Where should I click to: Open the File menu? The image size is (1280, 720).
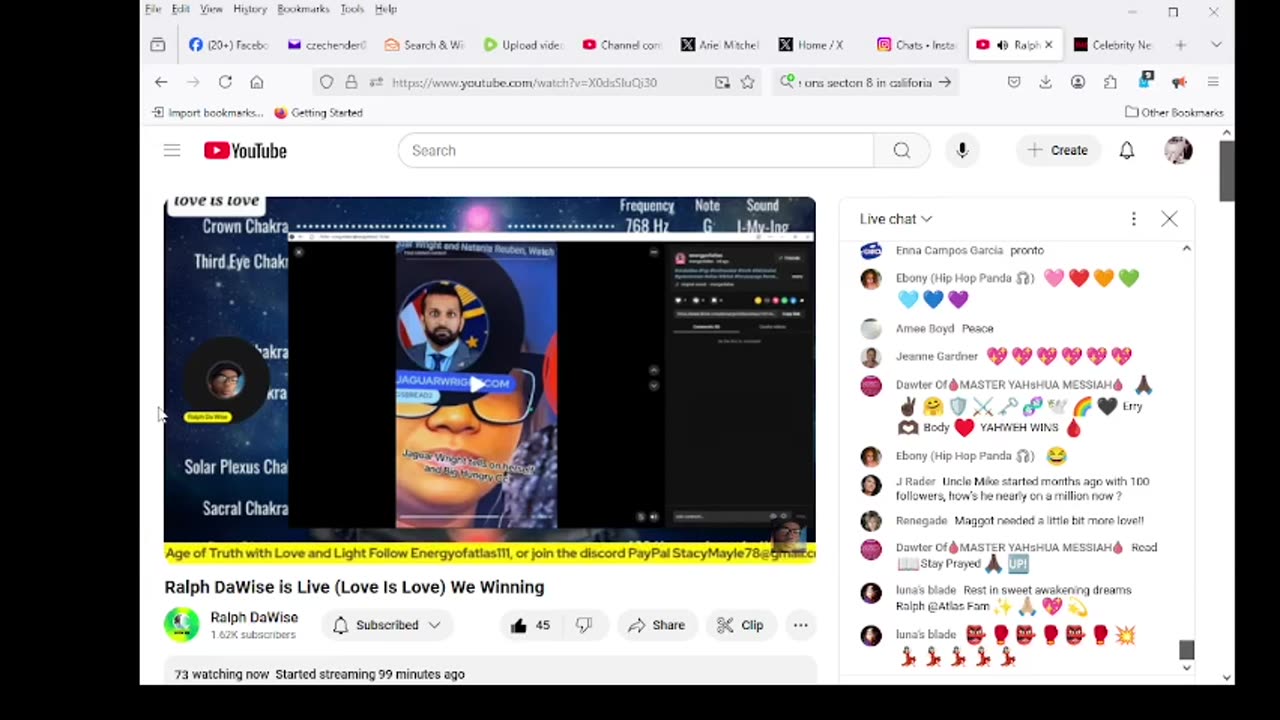[153, 9]
